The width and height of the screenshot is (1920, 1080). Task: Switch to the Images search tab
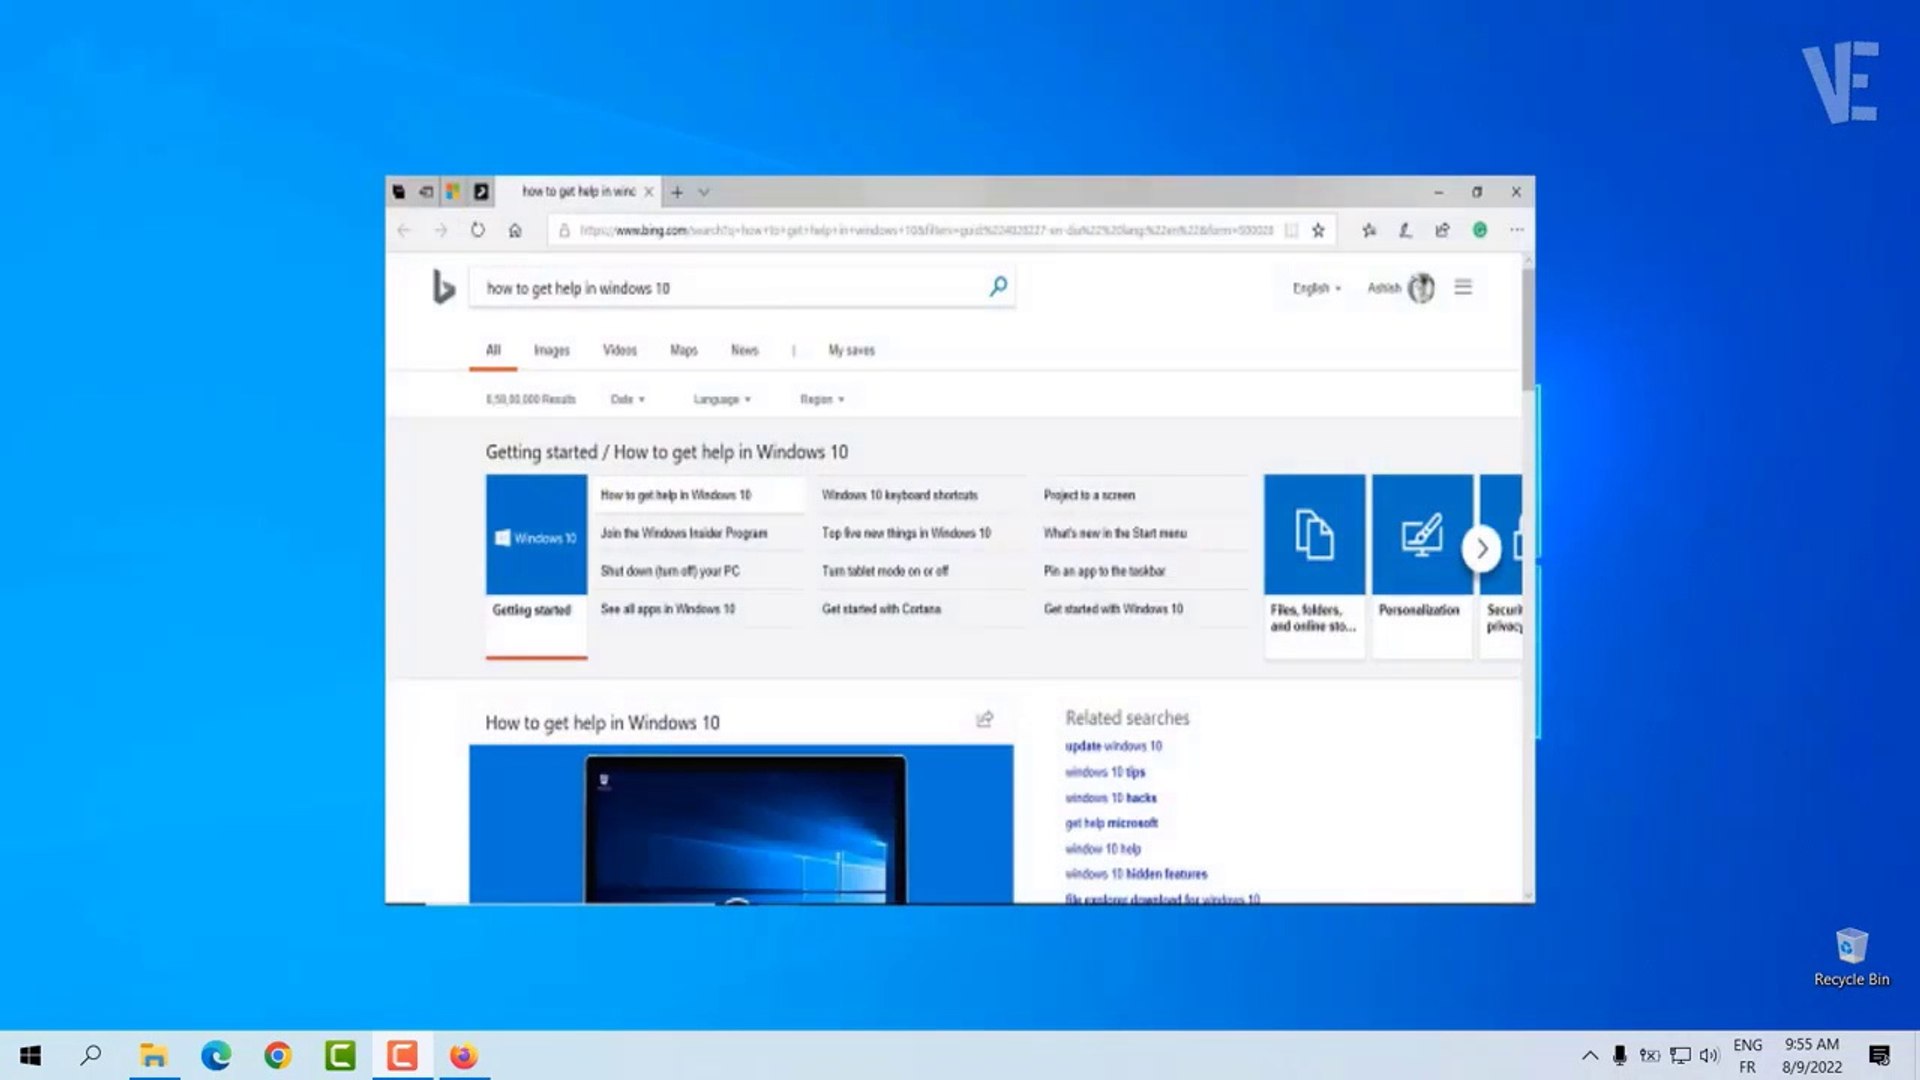(x=551, y=350)
